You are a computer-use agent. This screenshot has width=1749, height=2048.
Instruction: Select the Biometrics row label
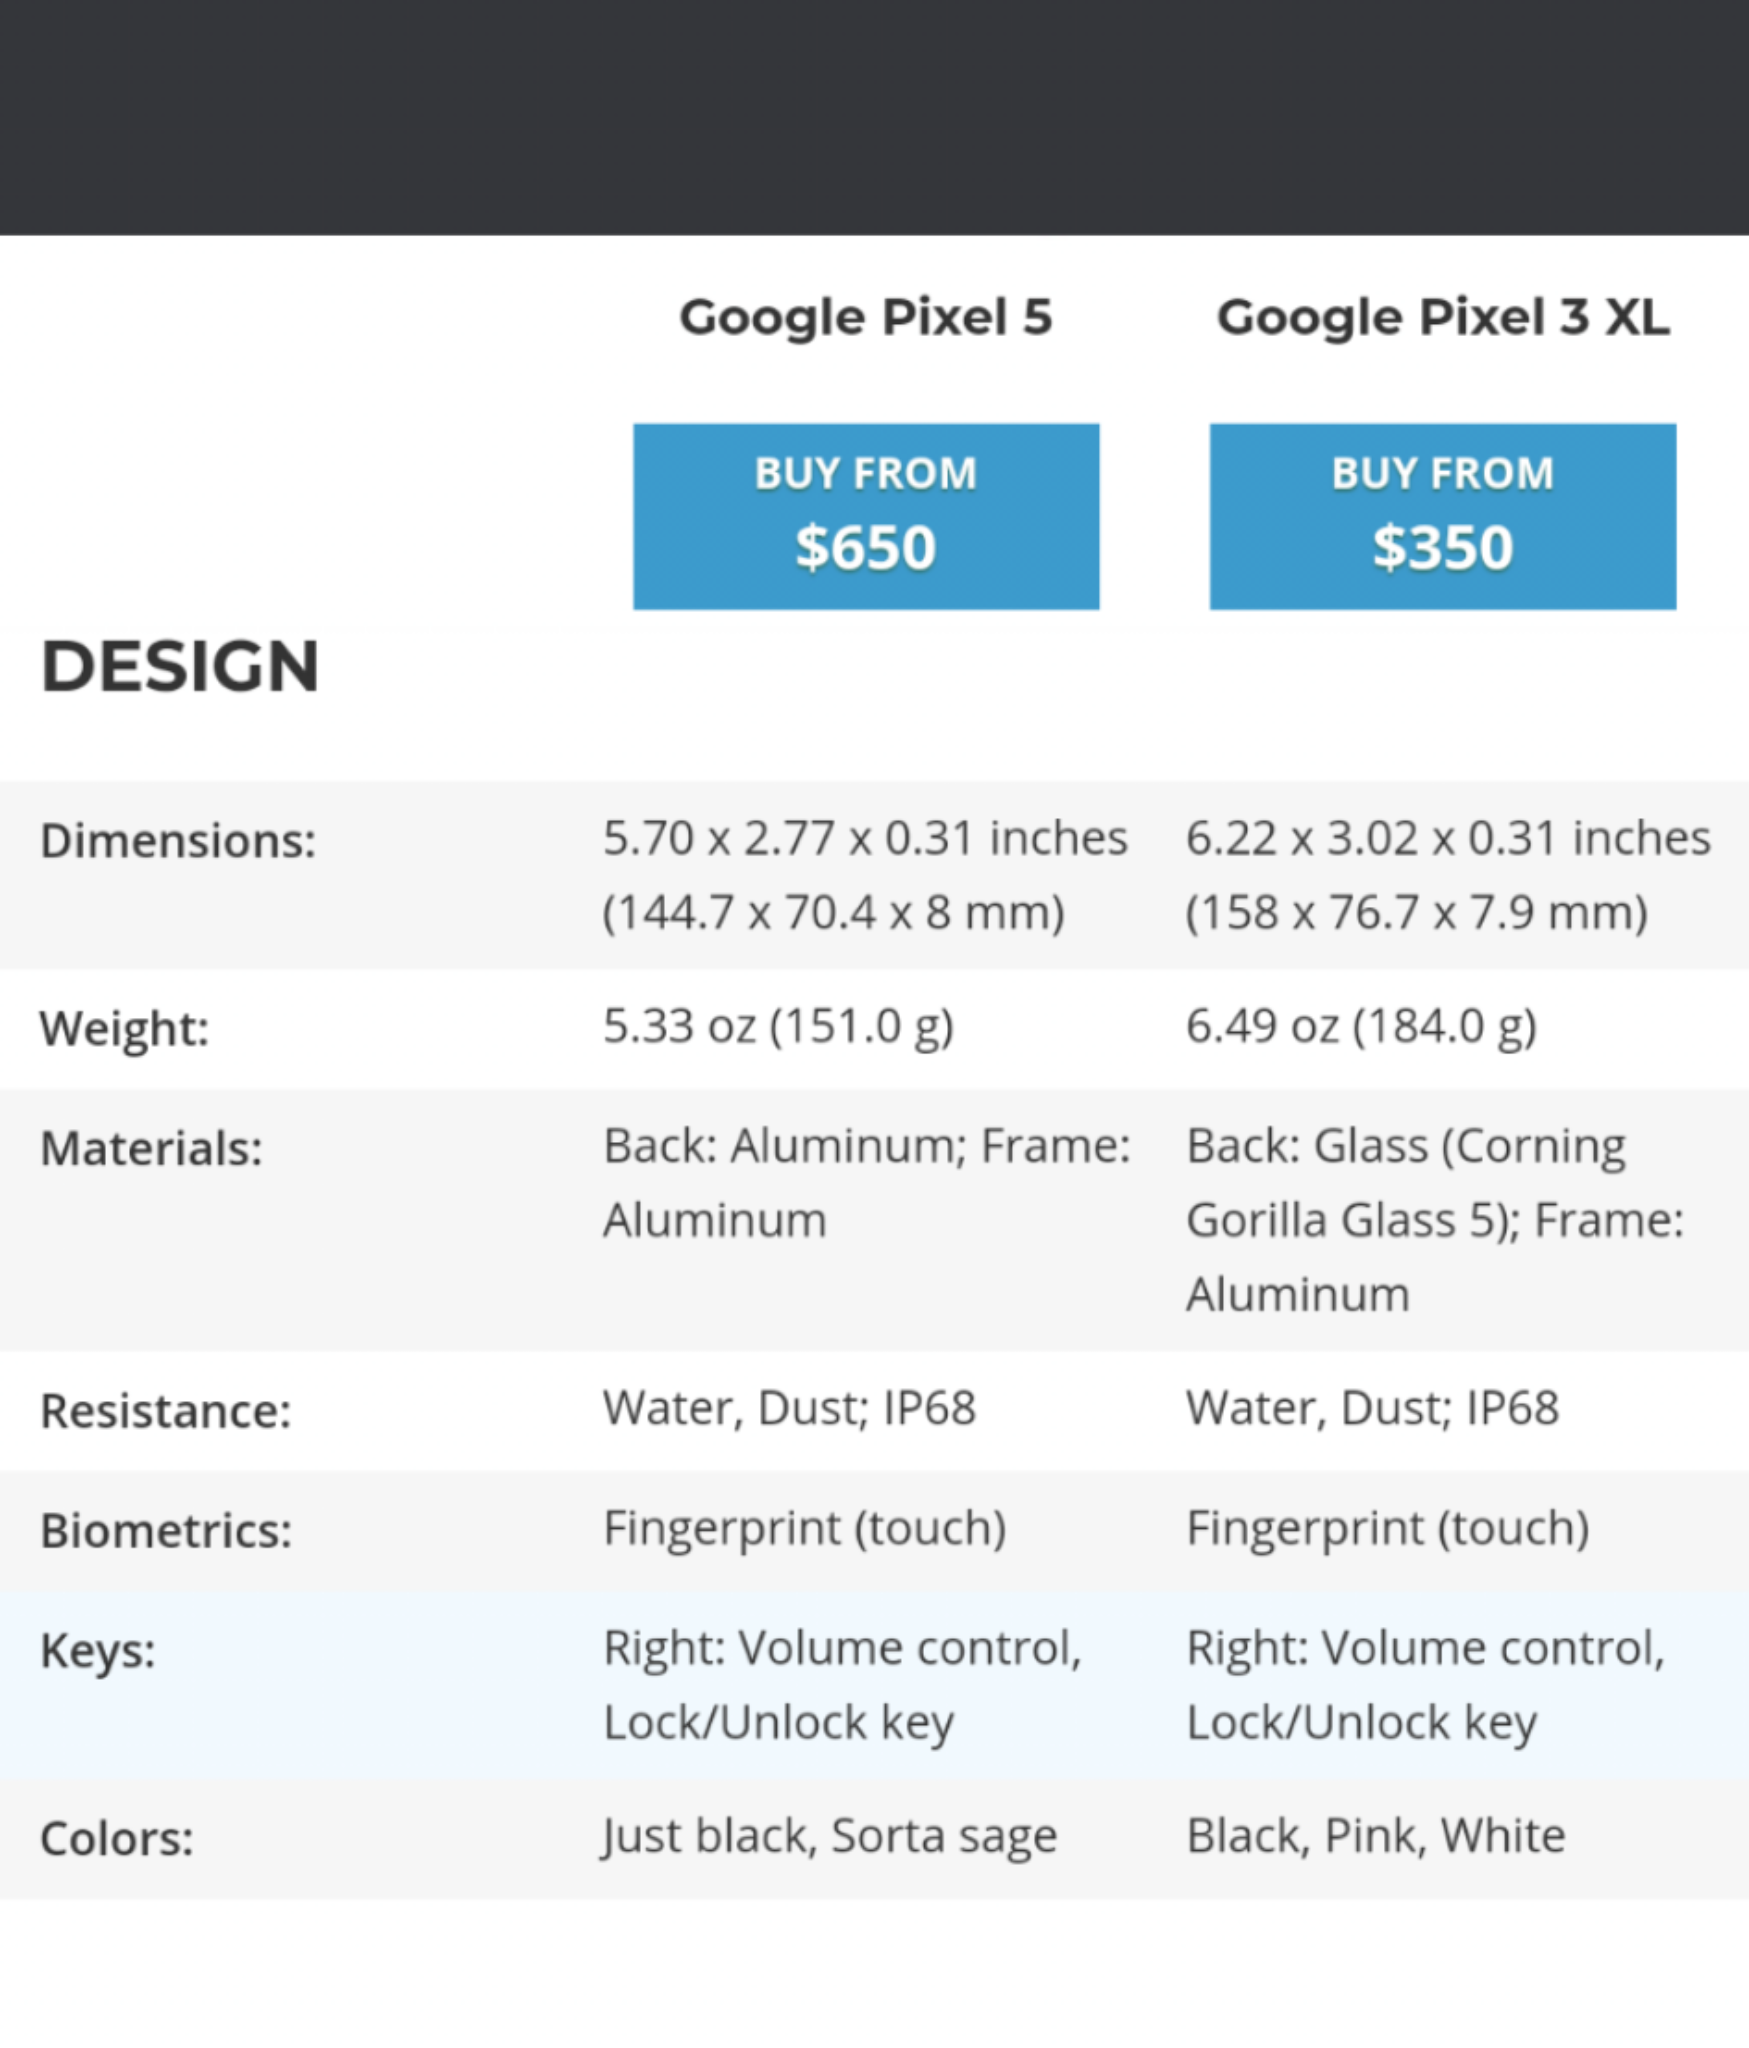[x=166, y=1531]
